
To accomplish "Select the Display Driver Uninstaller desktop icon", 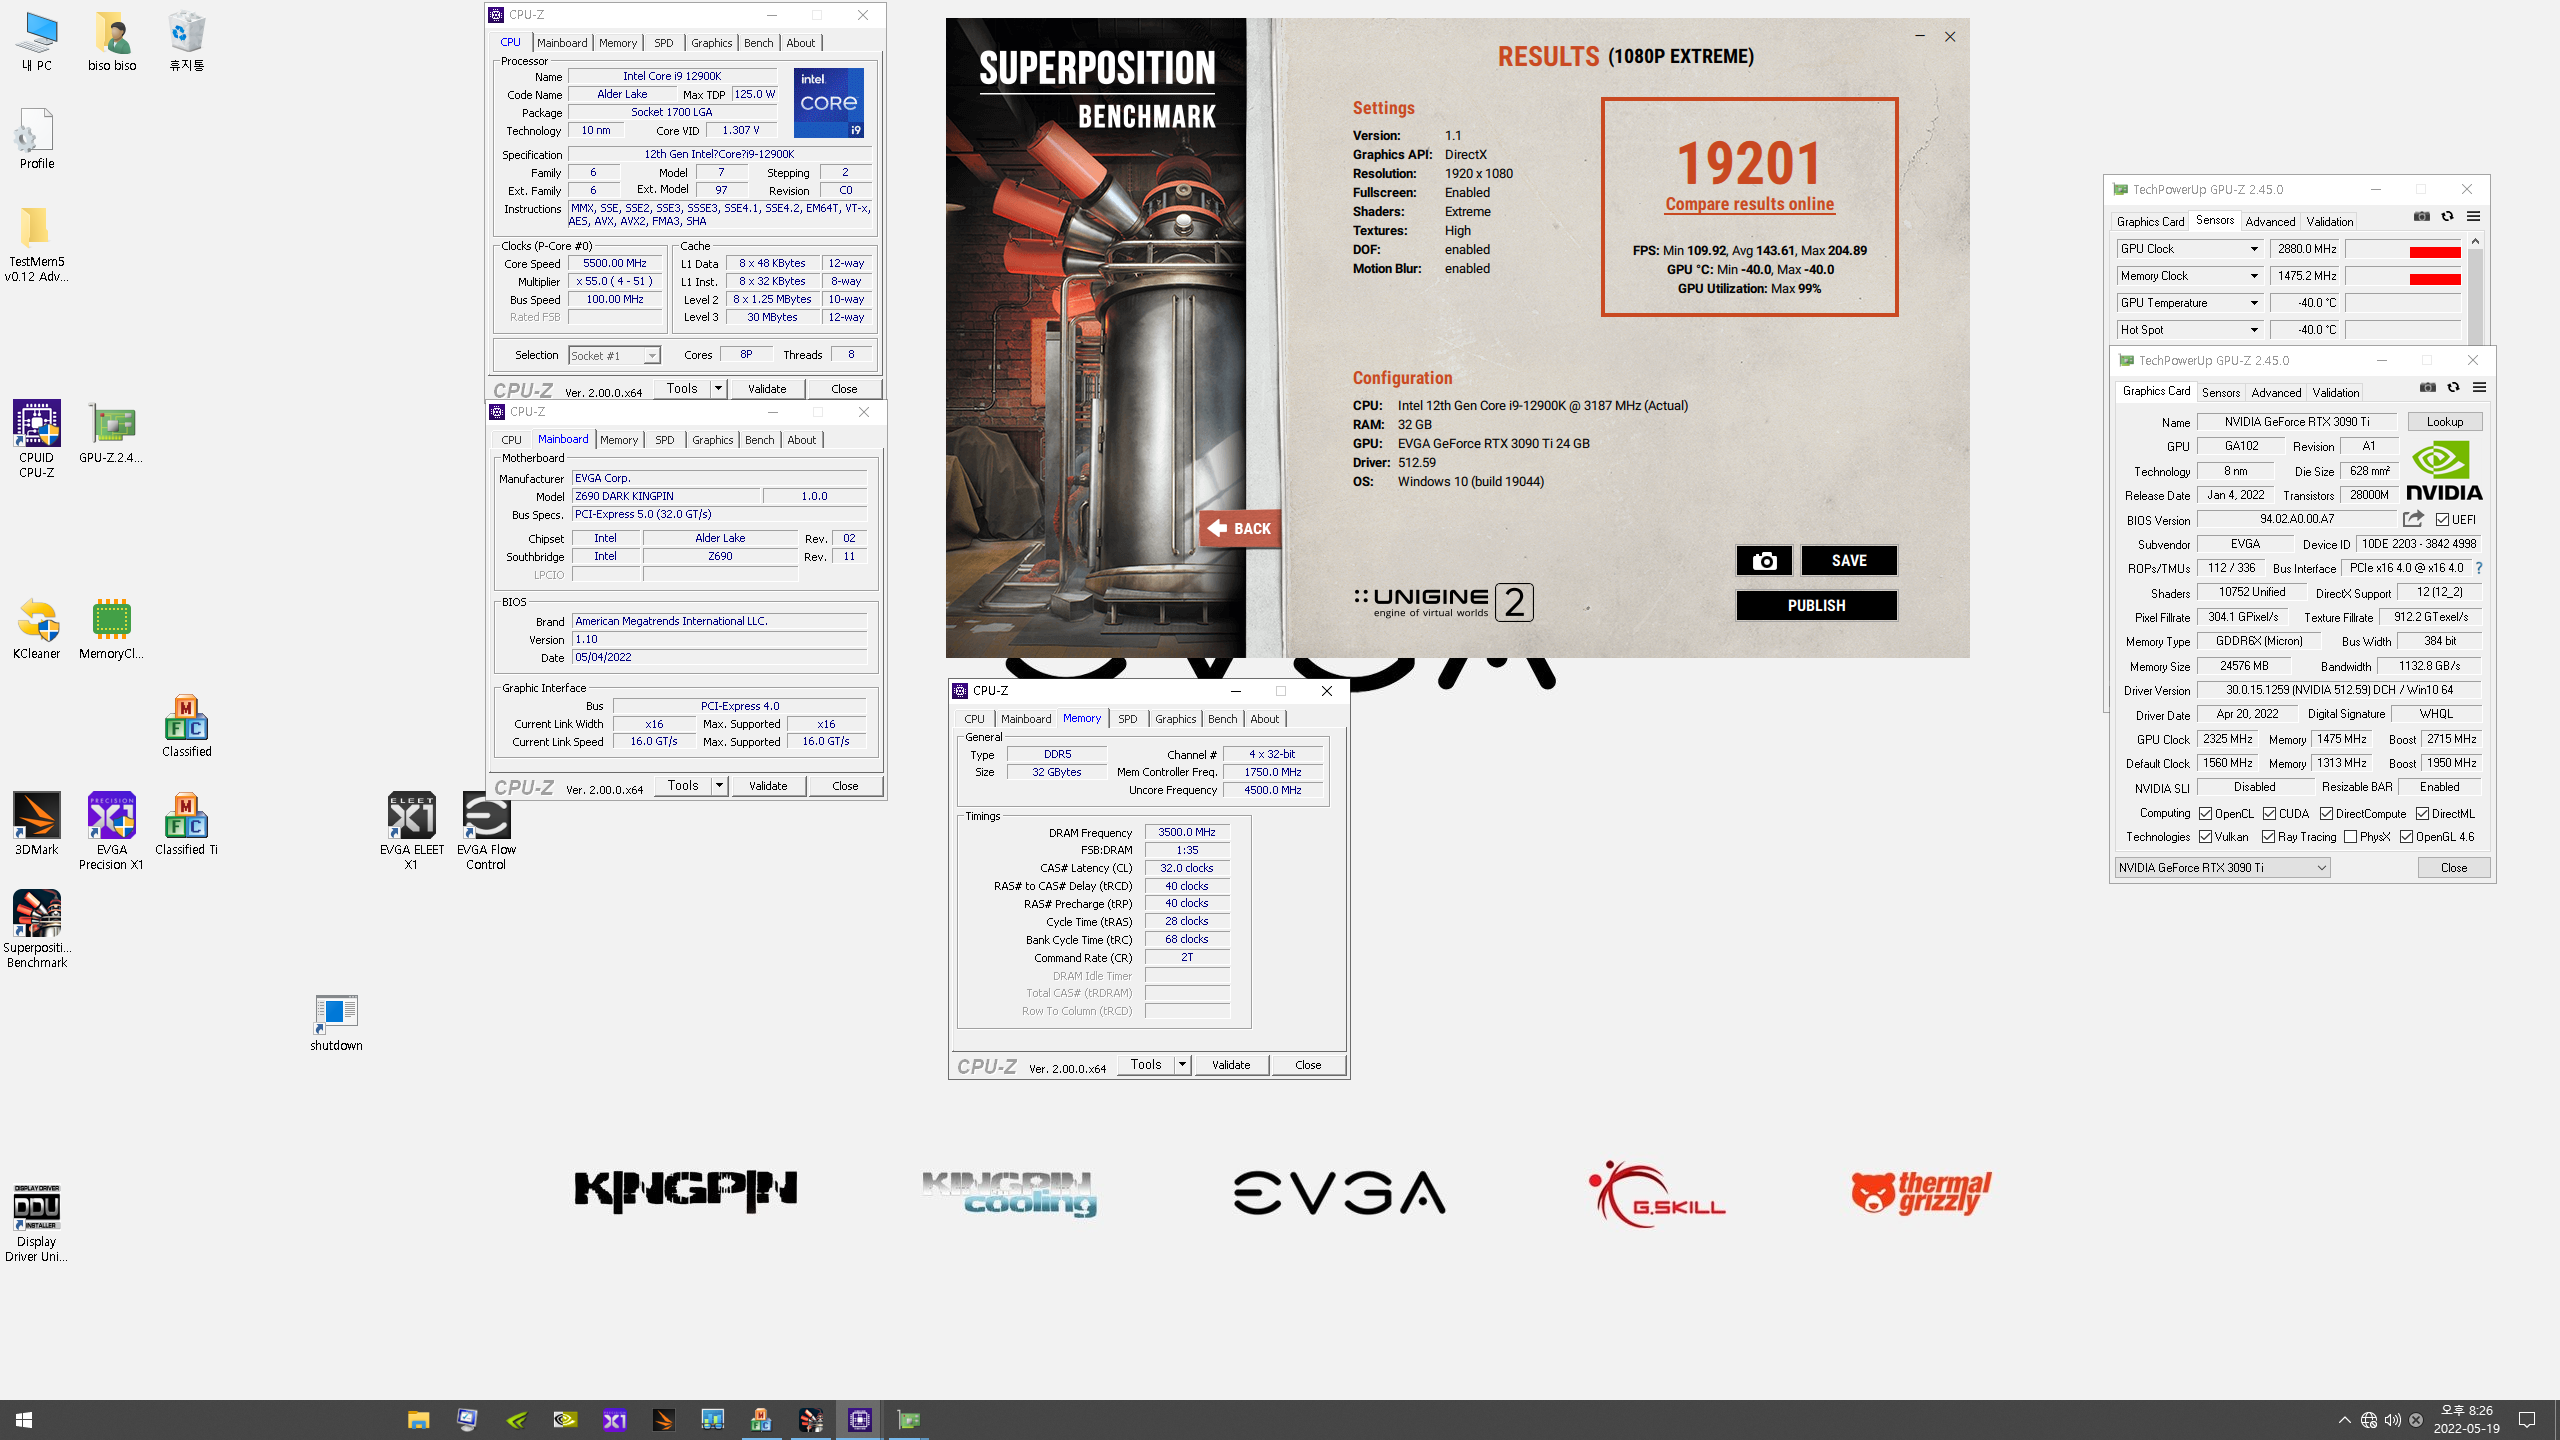I will [x=36, y=1222].
